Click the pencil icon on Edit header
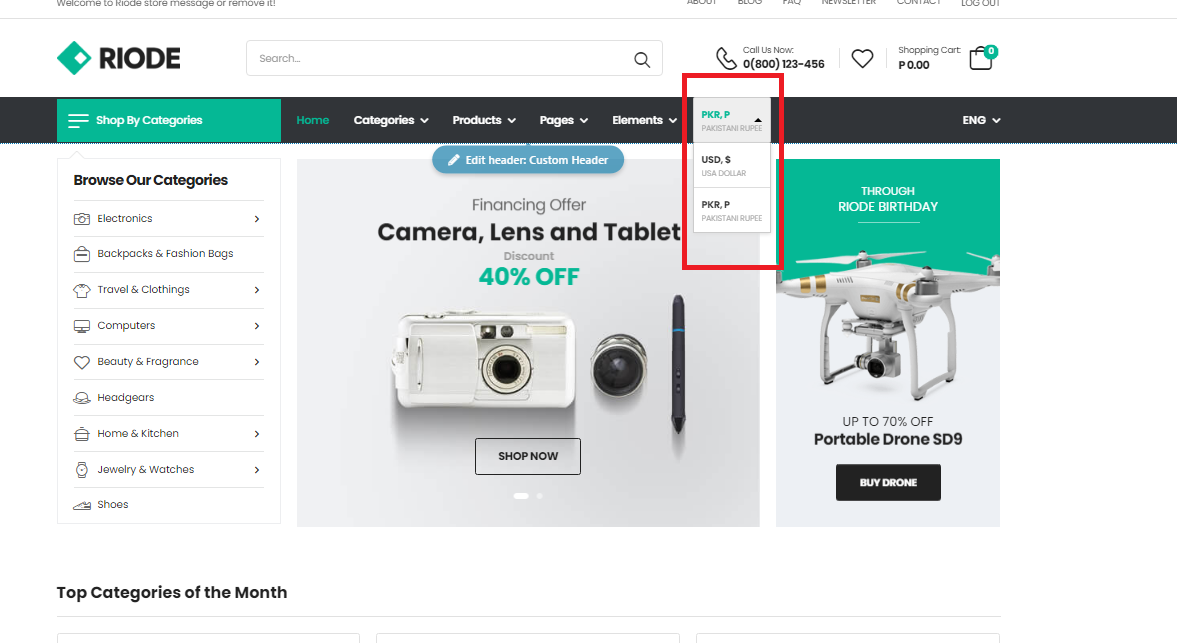Image resolution: width=1177 pixels, height=643 pixels. click(453, 160)
